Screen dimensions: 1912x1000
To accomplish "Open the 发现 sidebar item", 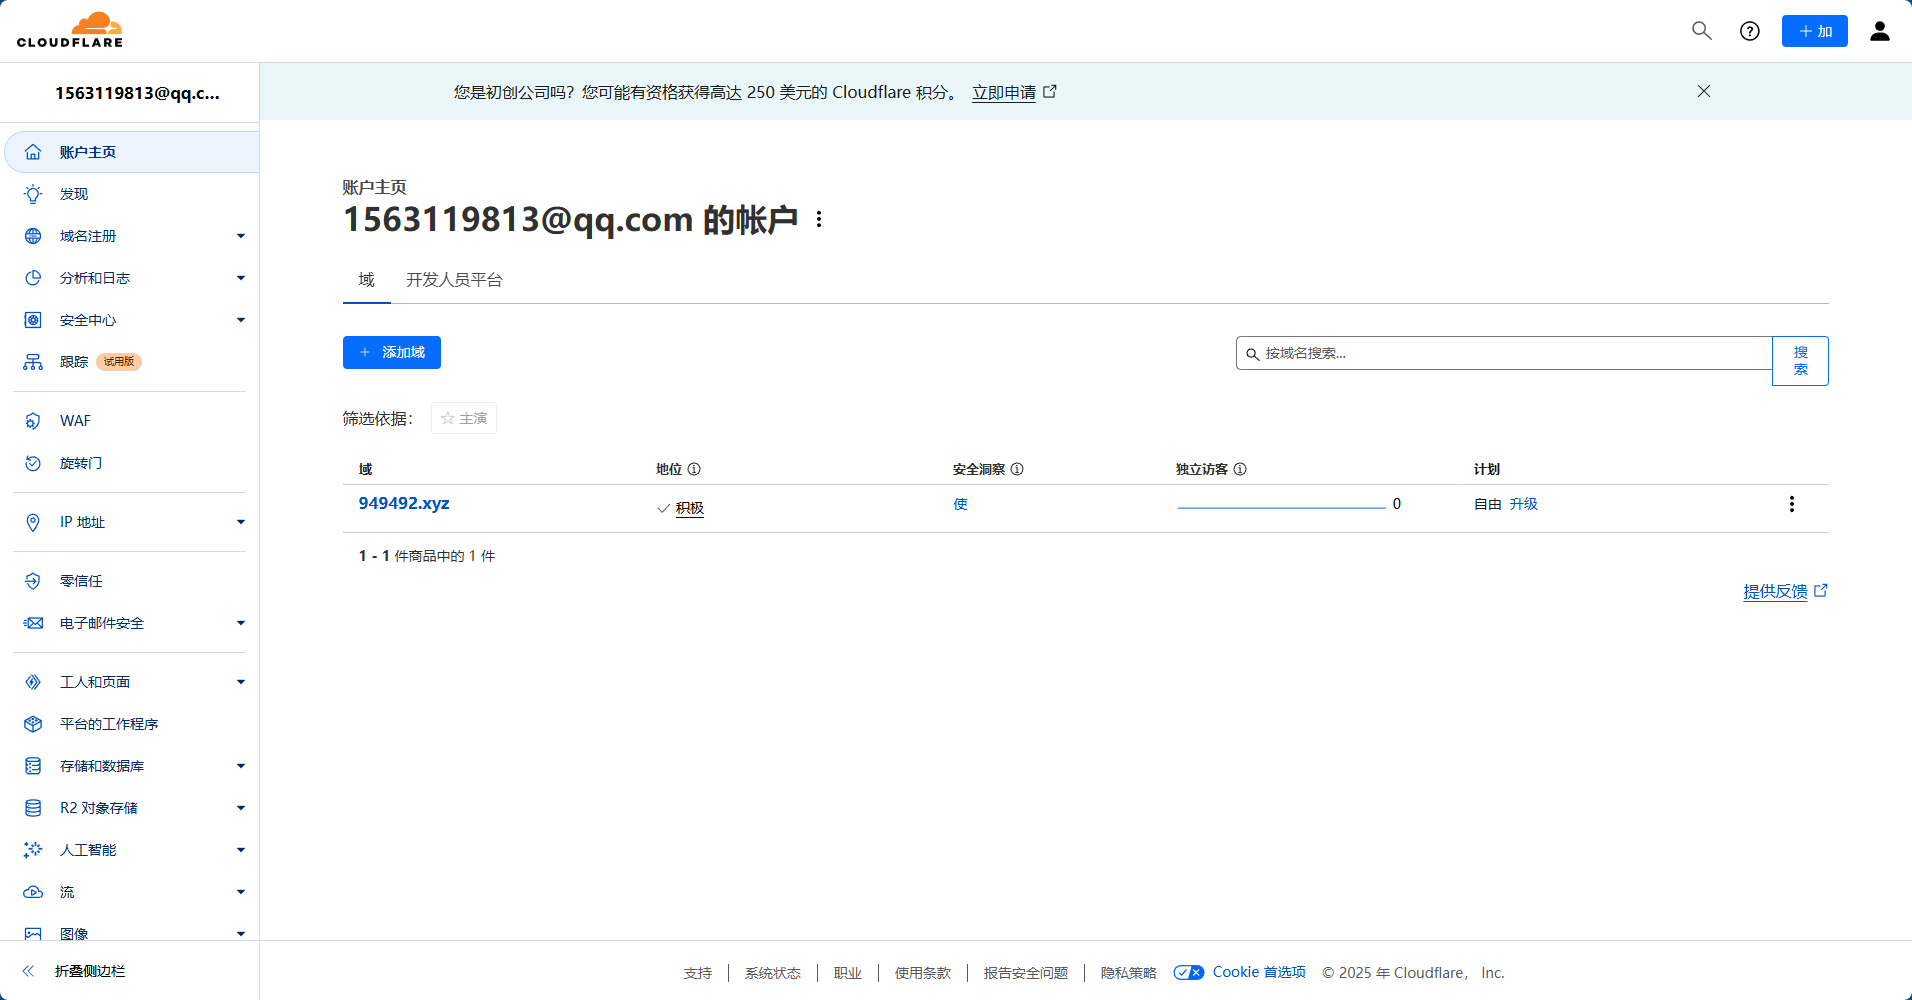I will click(x=132, y=194).
